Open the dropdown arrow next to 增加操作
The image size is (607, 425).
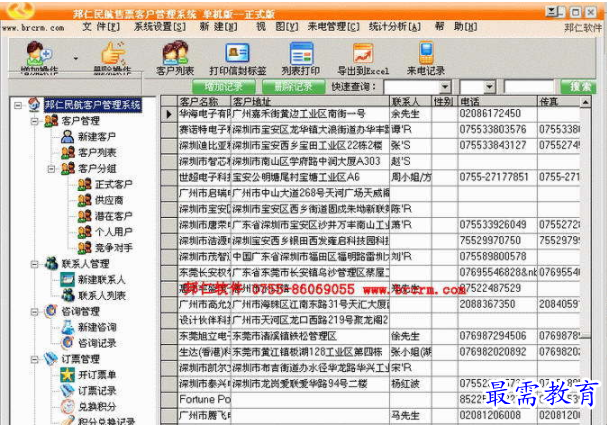pyautogui.click(x=75, y=58)
